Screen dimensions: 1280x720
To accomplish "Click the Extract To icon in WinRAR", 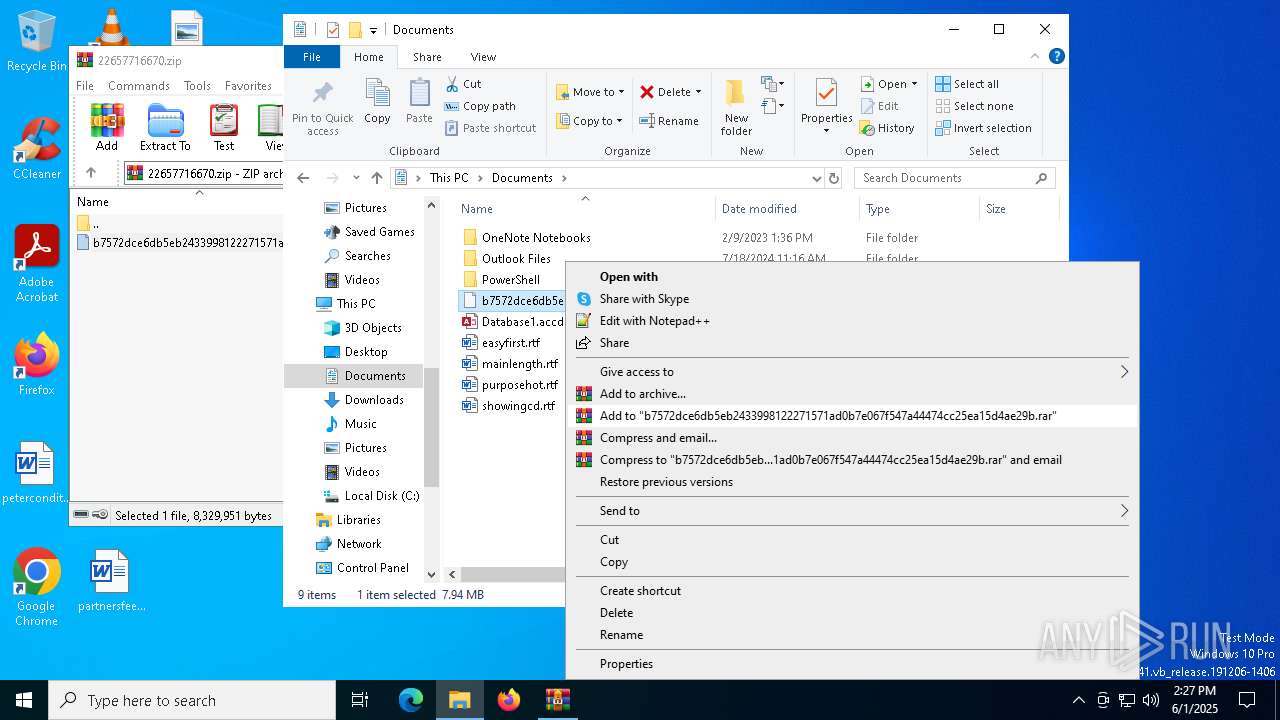I will 165,127.
